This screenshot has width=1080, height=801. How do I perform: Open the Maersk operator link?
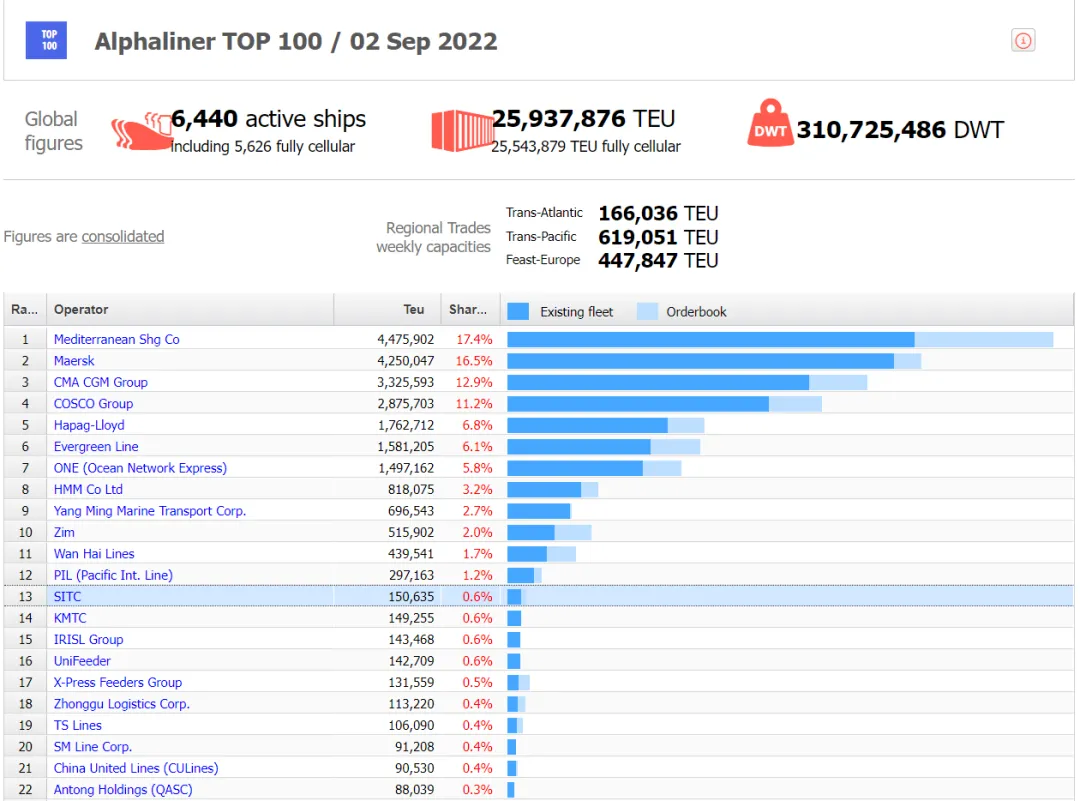pos(74,360)
